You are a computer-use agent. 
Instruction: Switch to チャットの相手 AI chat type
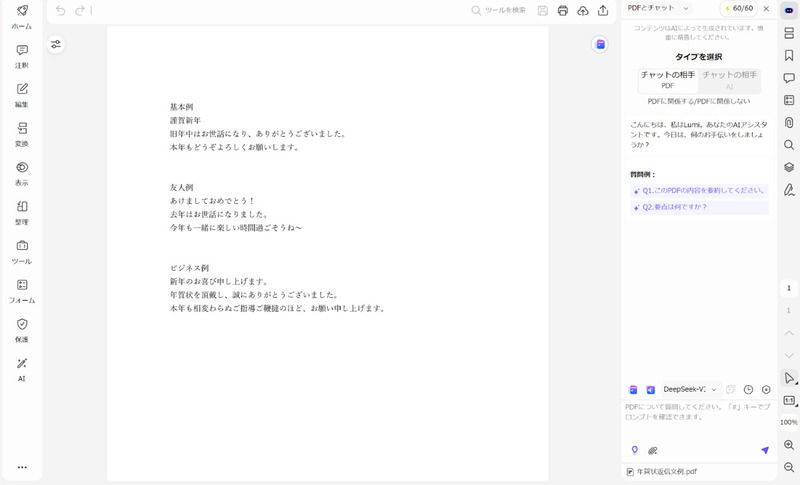(x=730, y=80)
